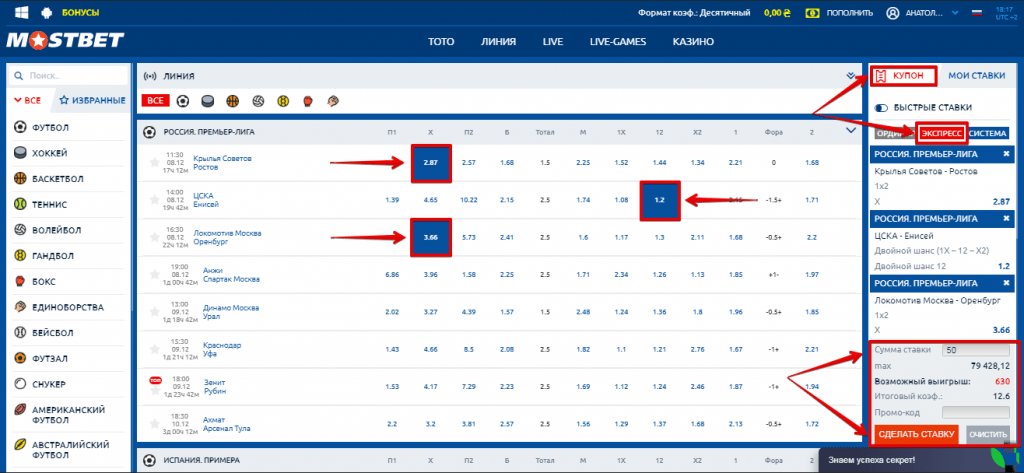Open the Windows app download icon
Image resolution: width=1024 pixels, height=473 pixels.
click(22, 12)
